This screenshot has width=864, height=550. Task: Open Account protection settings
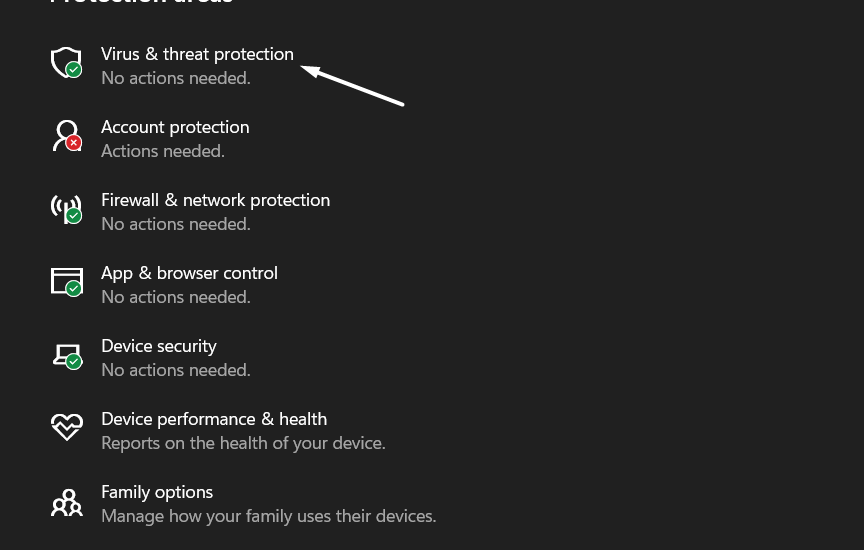click(175, 127)
